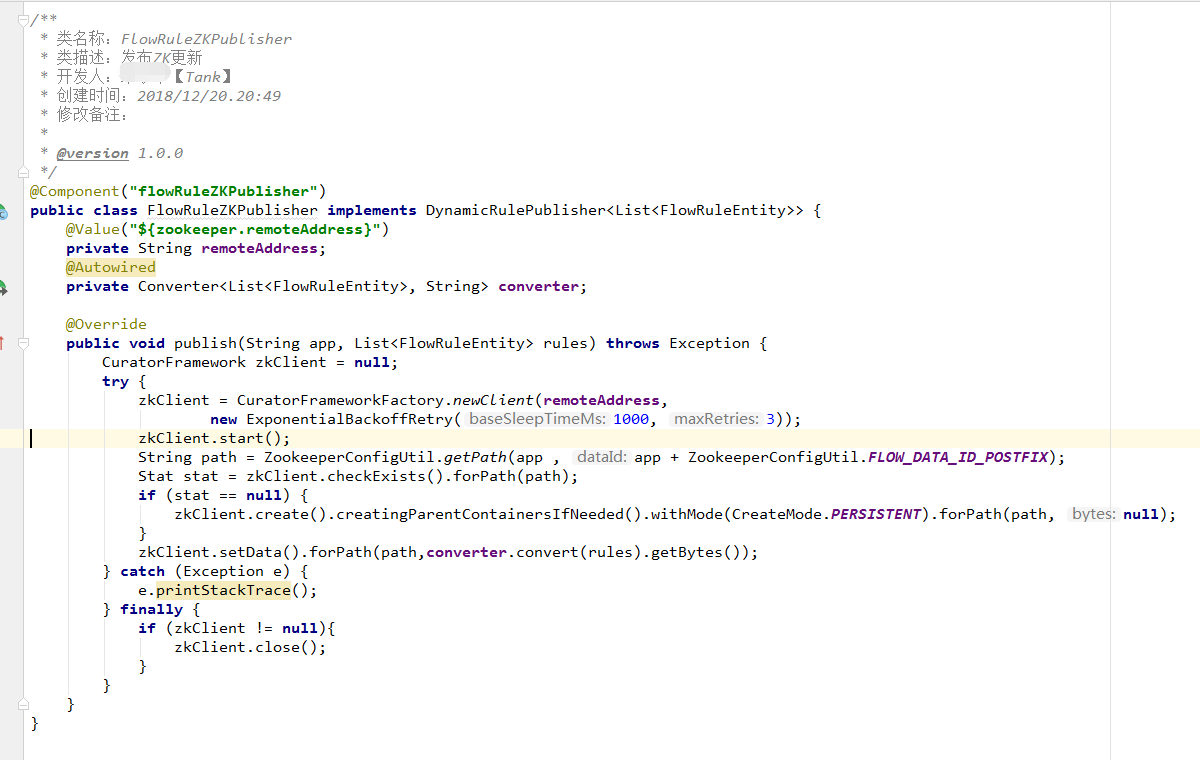Screen dimensions: 1200x760
Task: Click the PERSISTENT constant
Action: point(876,514)
